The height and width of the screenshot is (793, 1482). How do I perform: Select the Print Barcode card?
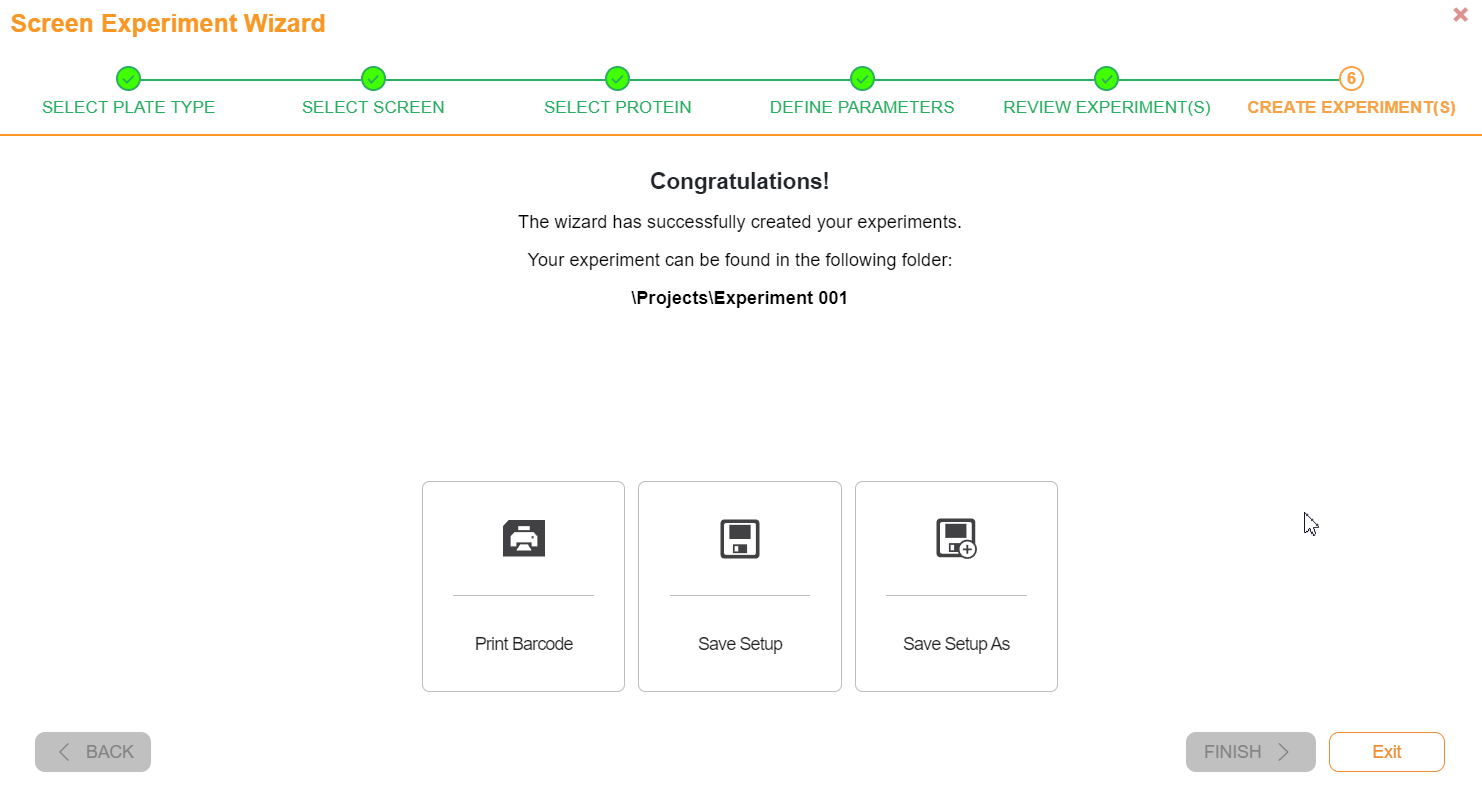point(523,586)
